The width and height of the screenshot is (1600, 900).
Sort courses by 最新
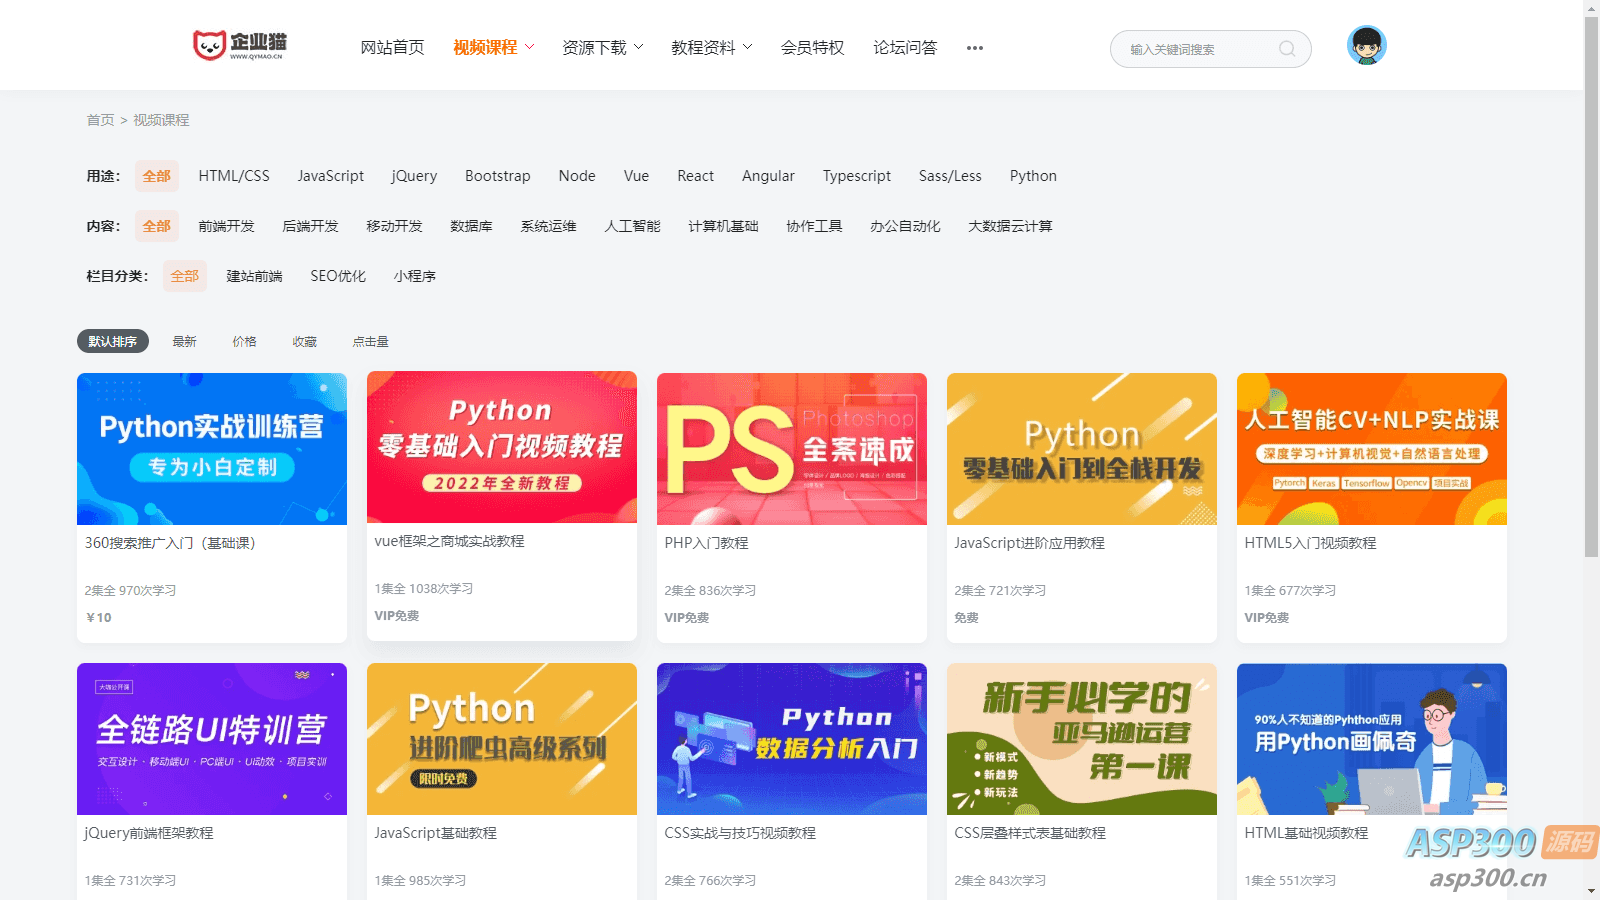(x=184, y=342)
